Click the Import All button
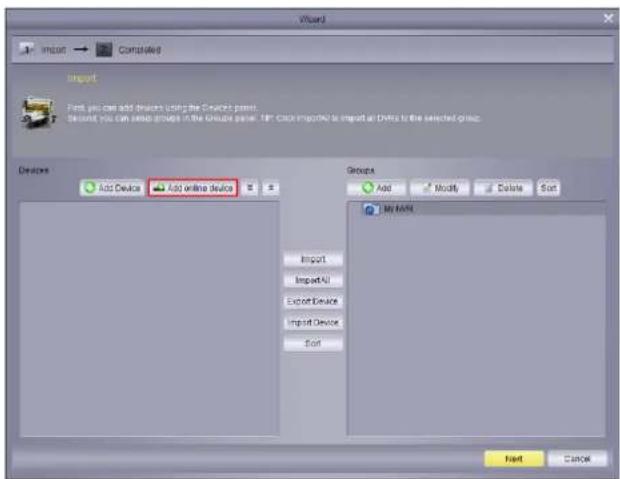 point(313,280)
